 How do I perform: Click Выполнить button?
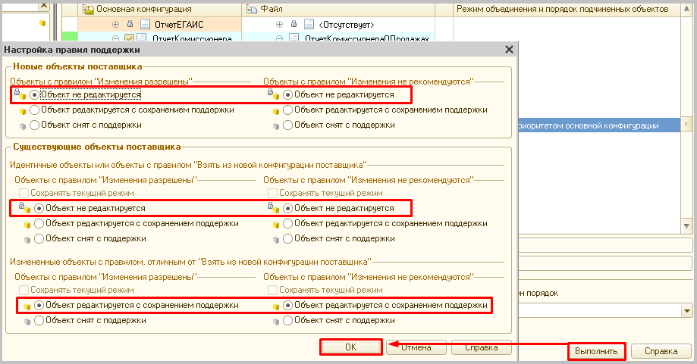pyautogui.click(x=596, y=351)
